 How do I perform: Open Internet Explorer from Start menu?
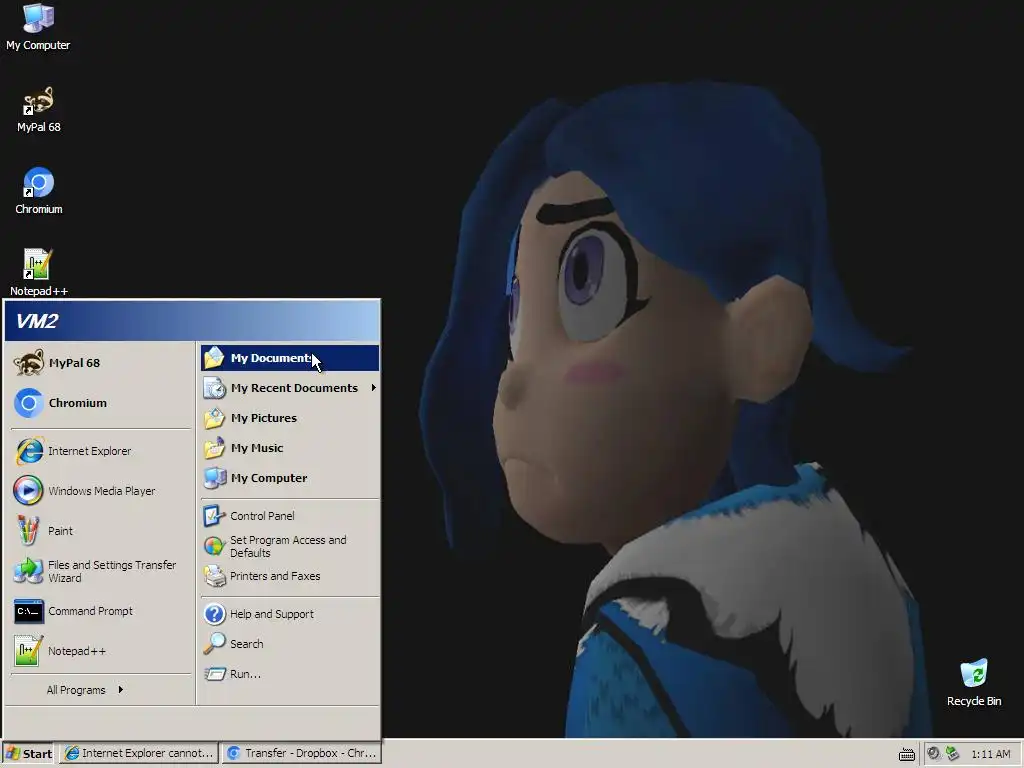pyautogui.click(x=101, y=451)
